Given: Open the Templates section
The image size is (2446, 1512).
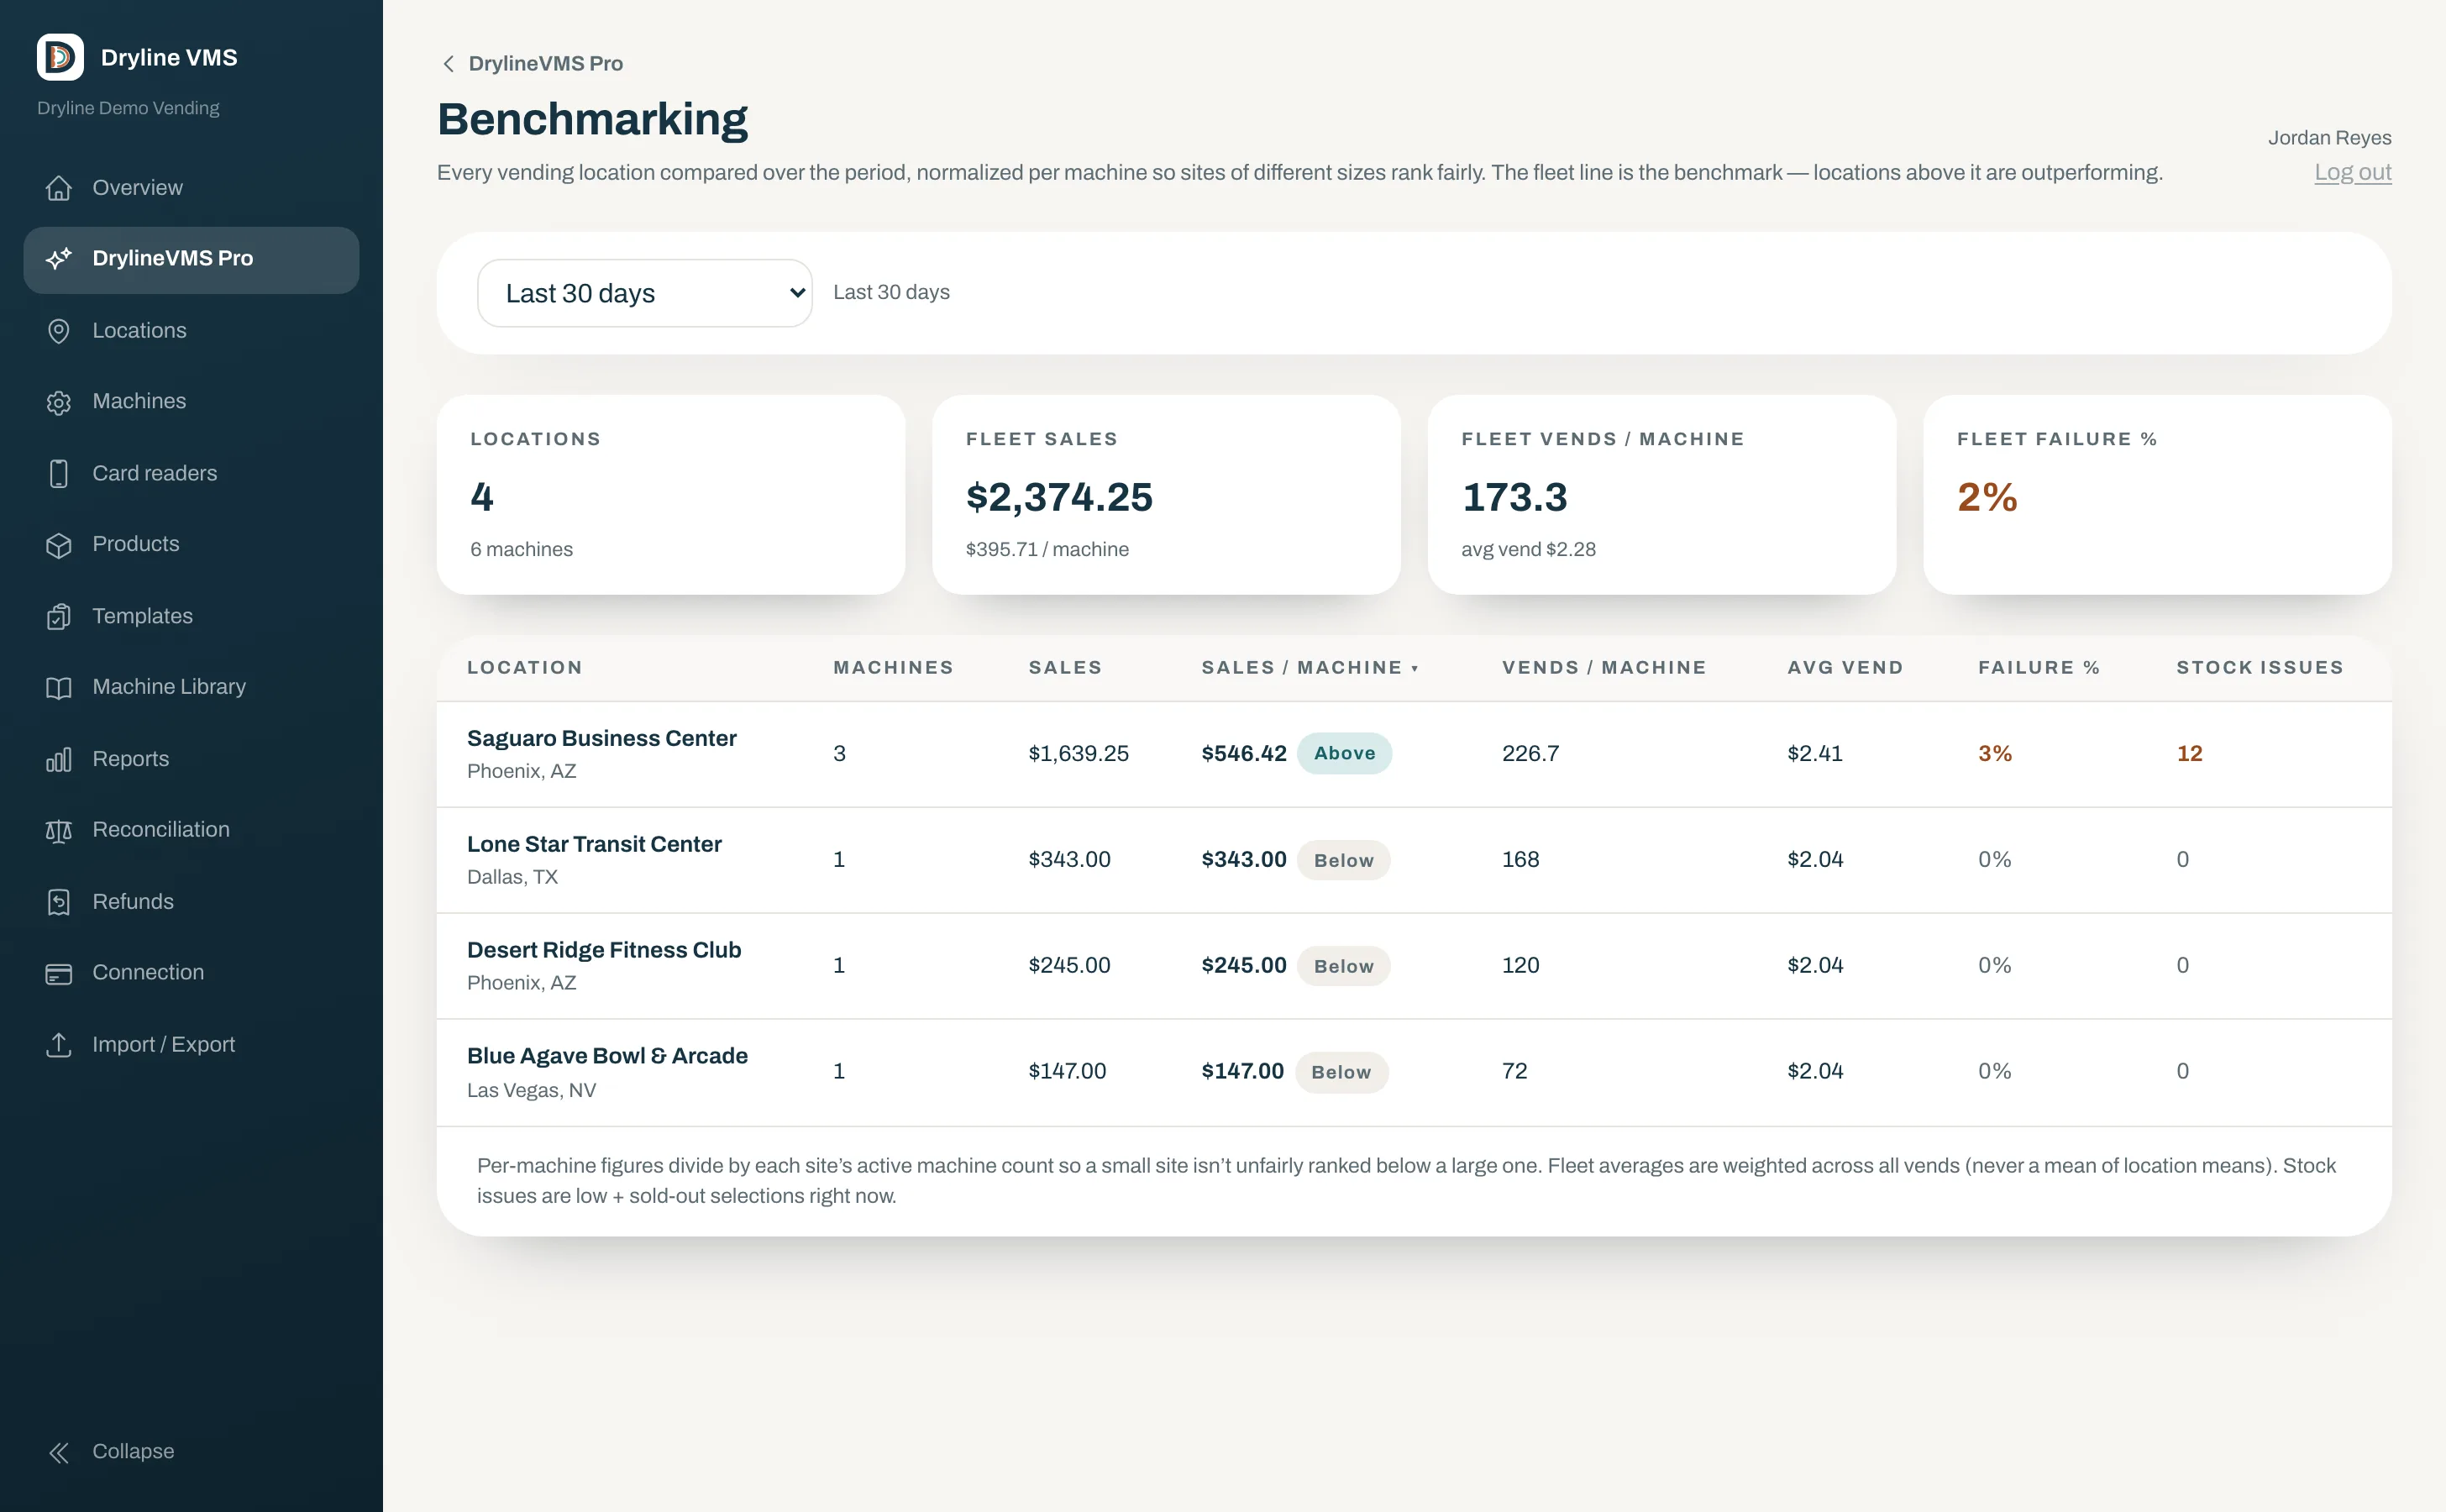Looking at the screenshot, I should [x=191, y=617].
